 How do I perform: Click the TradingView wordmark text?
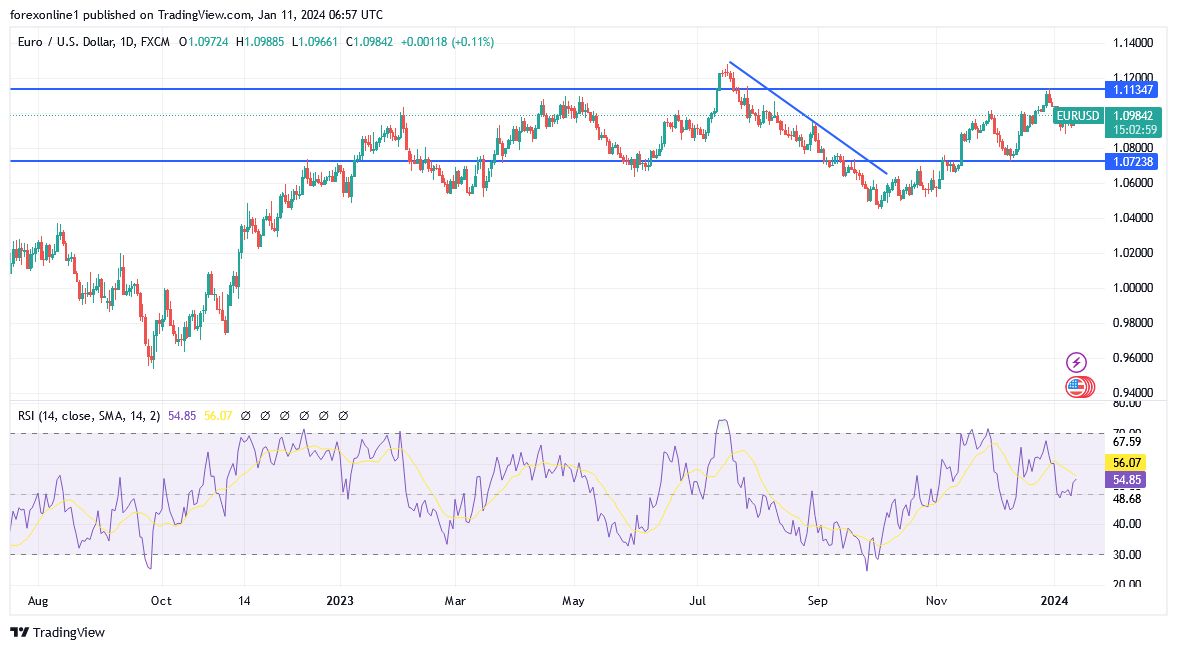pyautogui.click(x=68, y=632)
